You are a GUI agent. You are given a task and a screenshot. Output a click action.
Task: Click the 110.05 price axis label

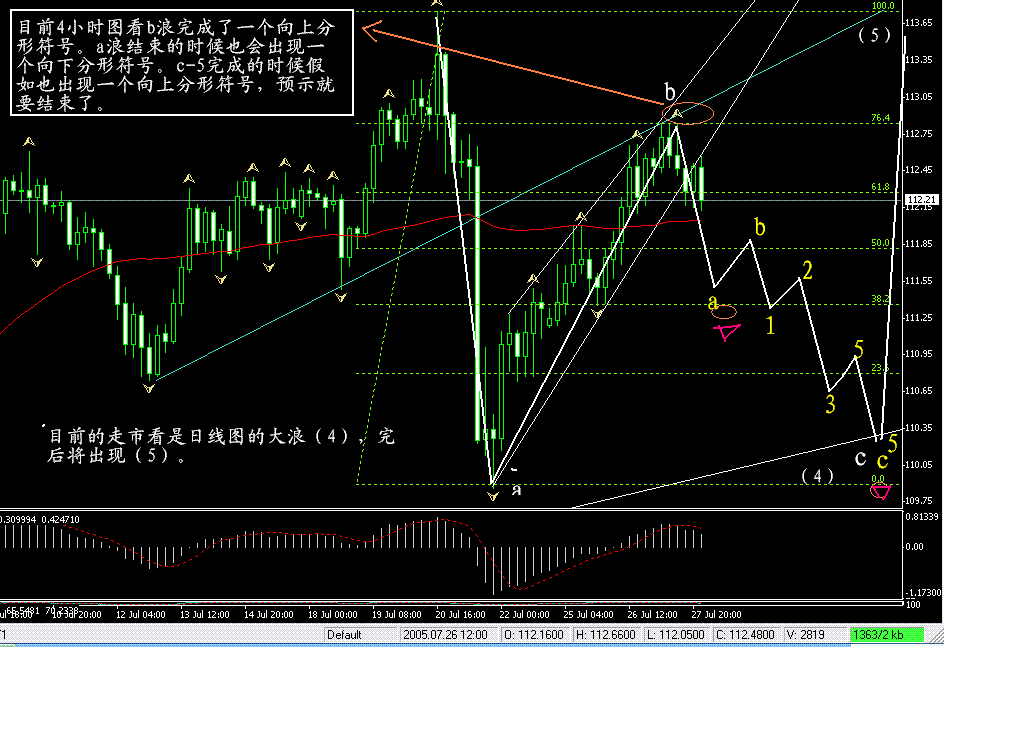pyautogui.click(x=918, y=464)
